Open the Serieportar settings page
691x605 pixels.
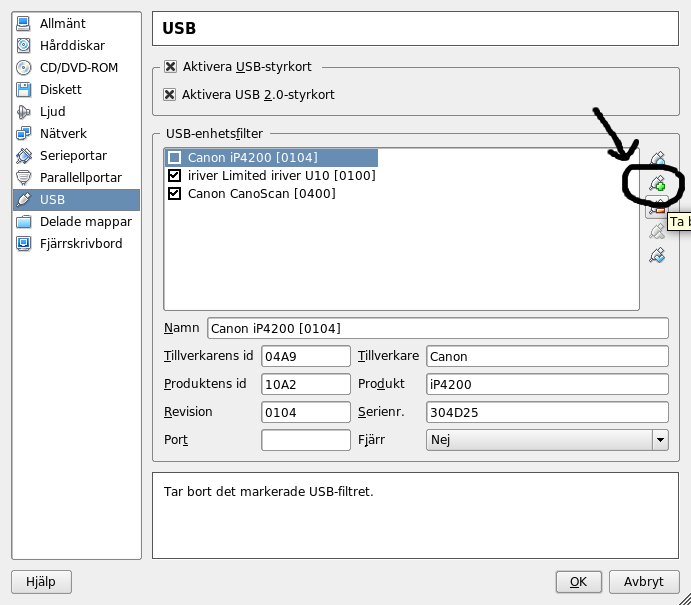point(76,156)
